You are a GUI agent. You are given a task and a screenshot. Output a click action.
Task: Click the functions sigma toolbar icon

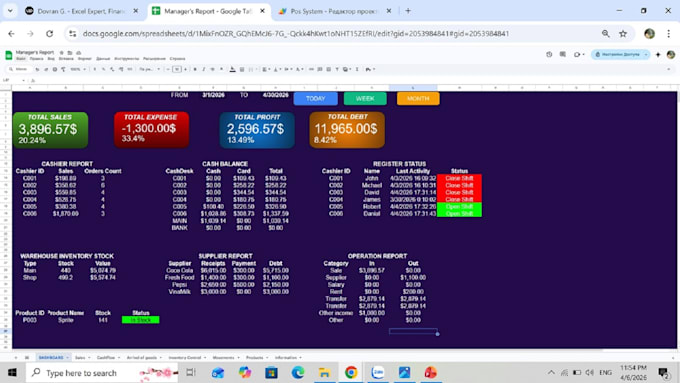pos(357,69)
